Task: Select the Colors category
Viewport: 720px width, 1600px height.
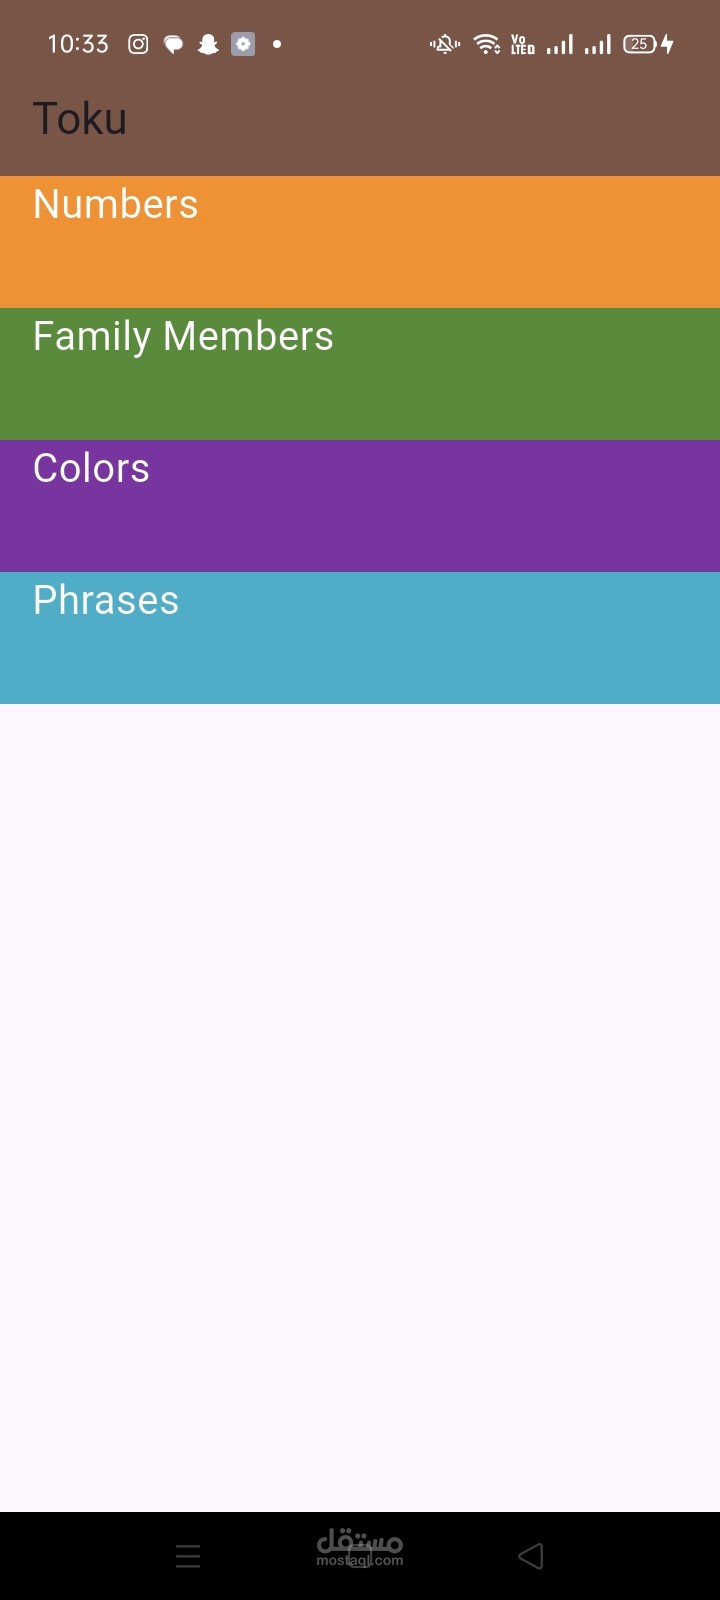Action: point(360,506)
